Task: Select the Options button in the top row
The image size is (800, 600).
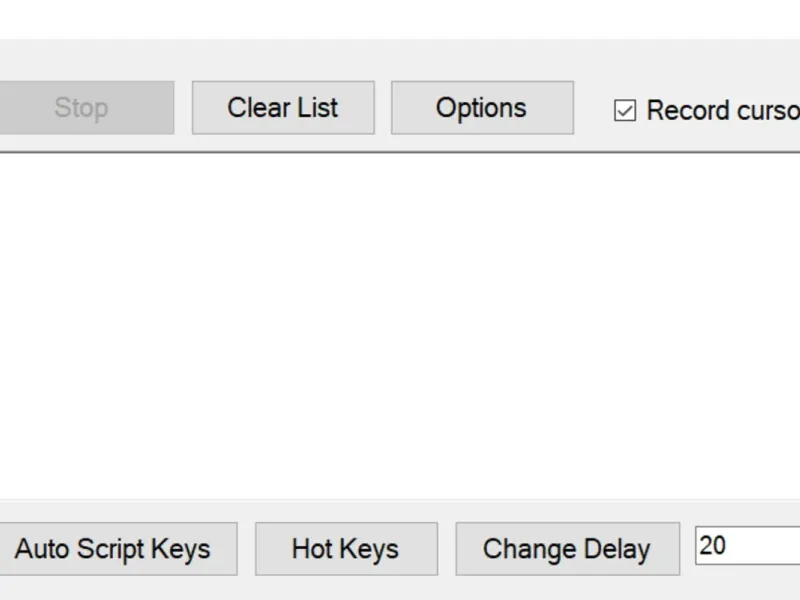Action: click(481, 108)
